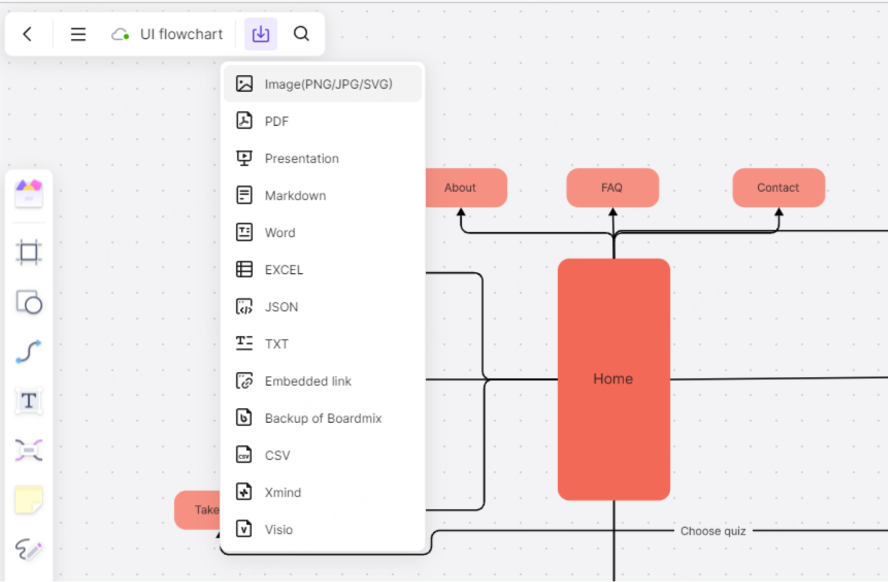Click the highlighted export icon
This screenshot has height=582, width=888.
(261, 33)
